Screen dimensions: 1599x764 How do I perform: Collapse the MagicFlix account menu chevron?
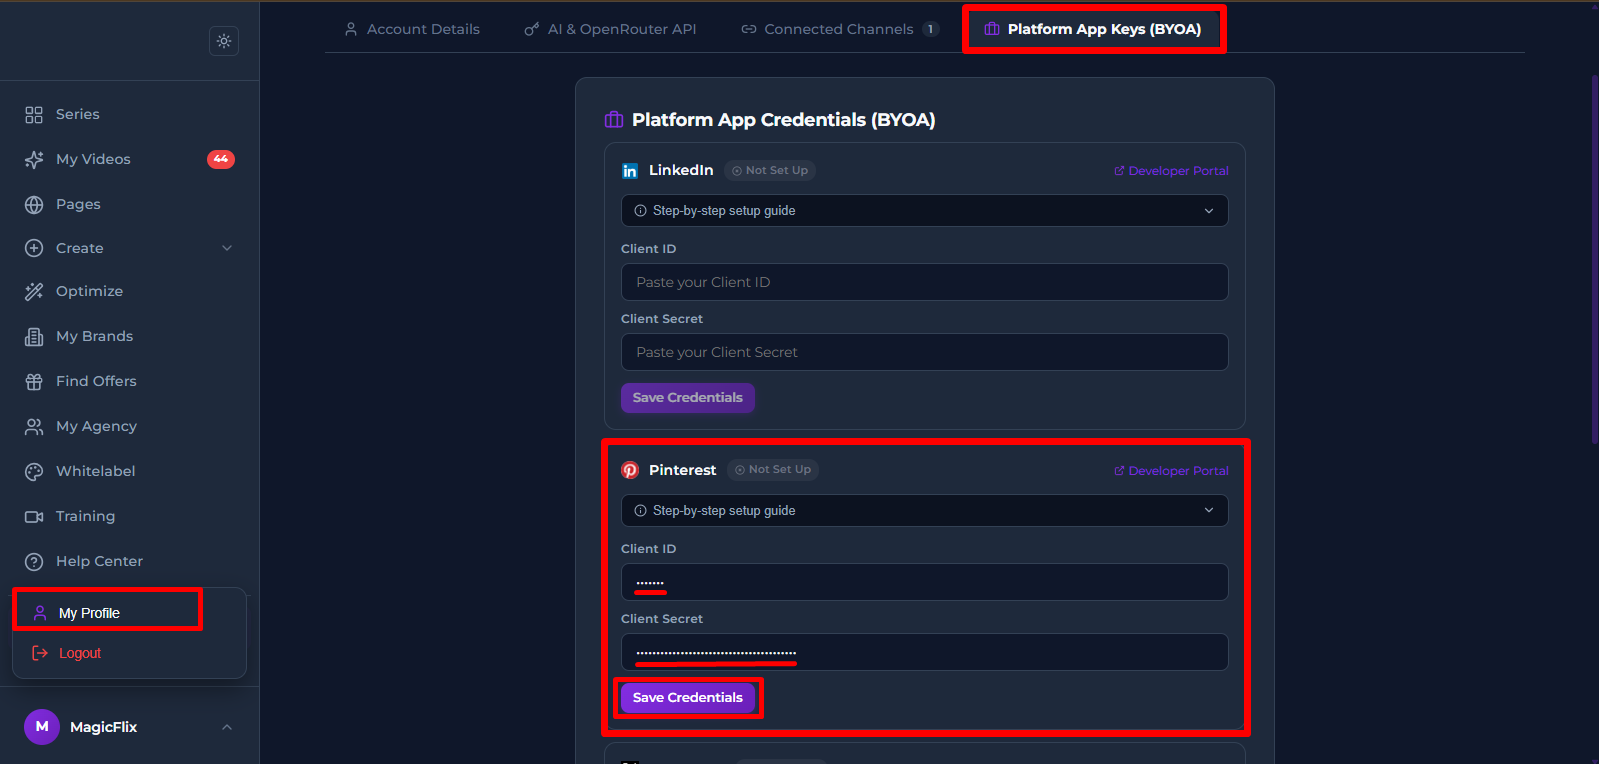(x=227, y=727)
